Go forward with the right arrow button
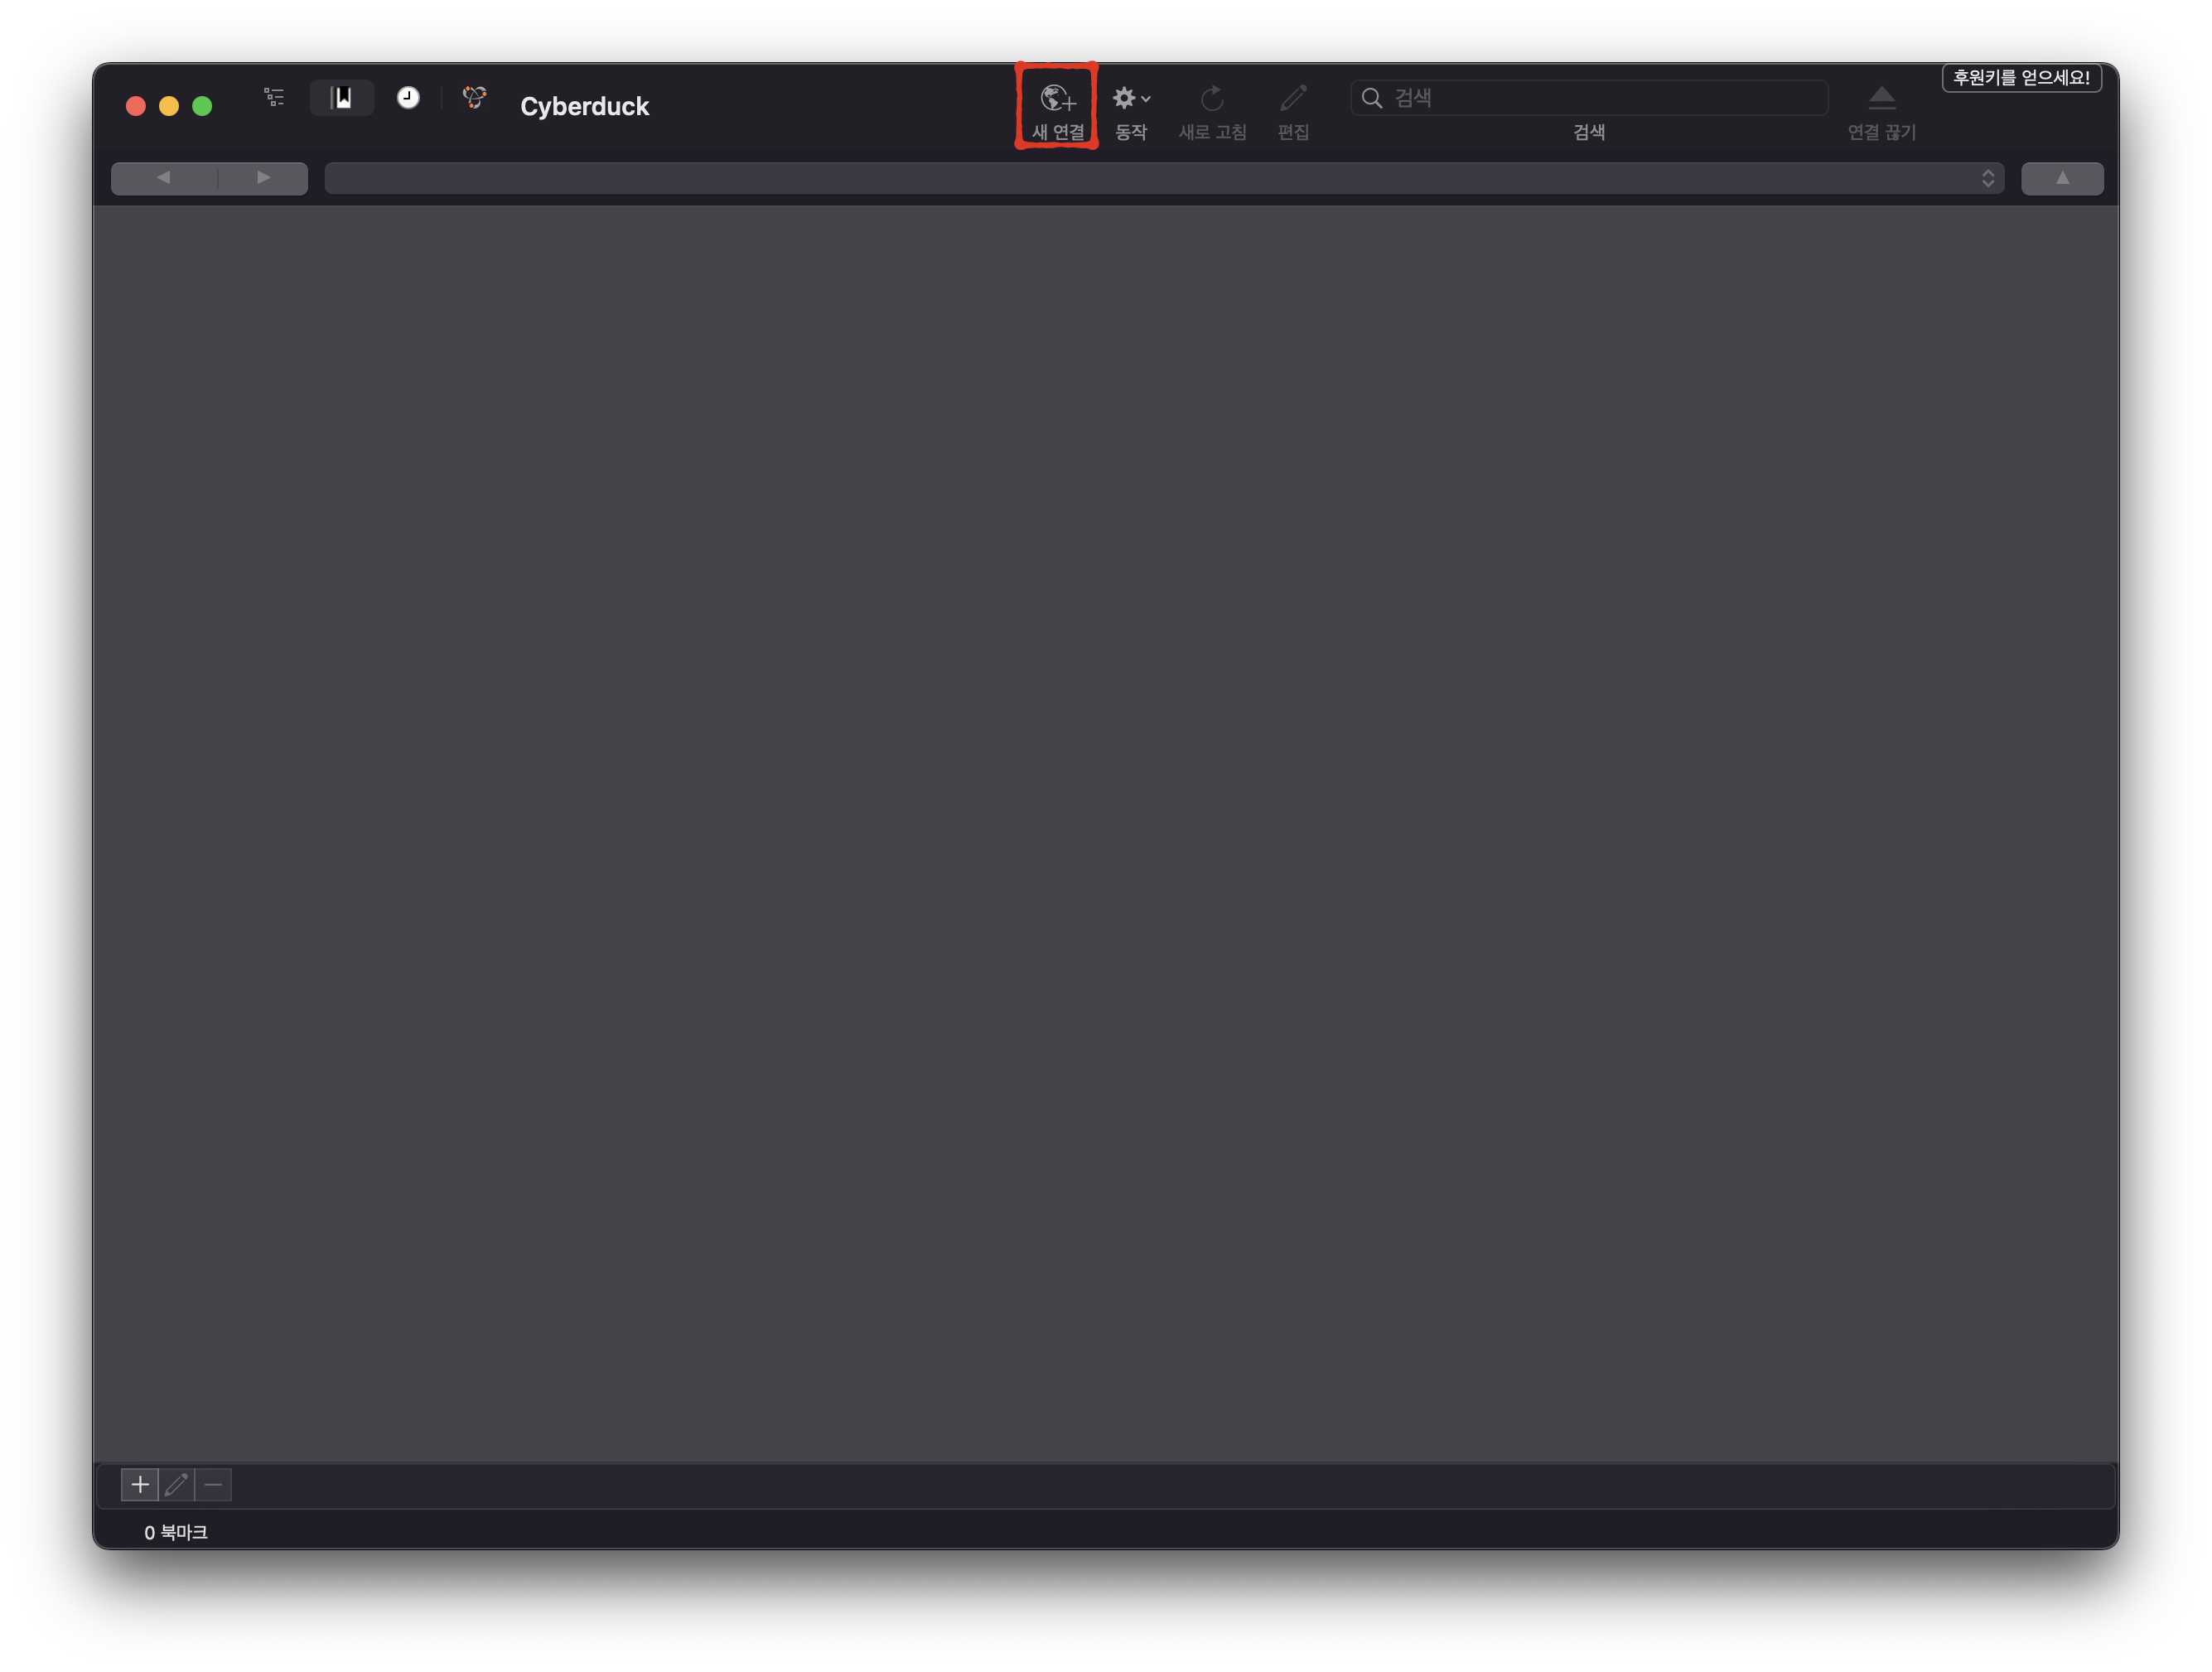Screen dimensions: 2212x1672 (x=263, y=178)
